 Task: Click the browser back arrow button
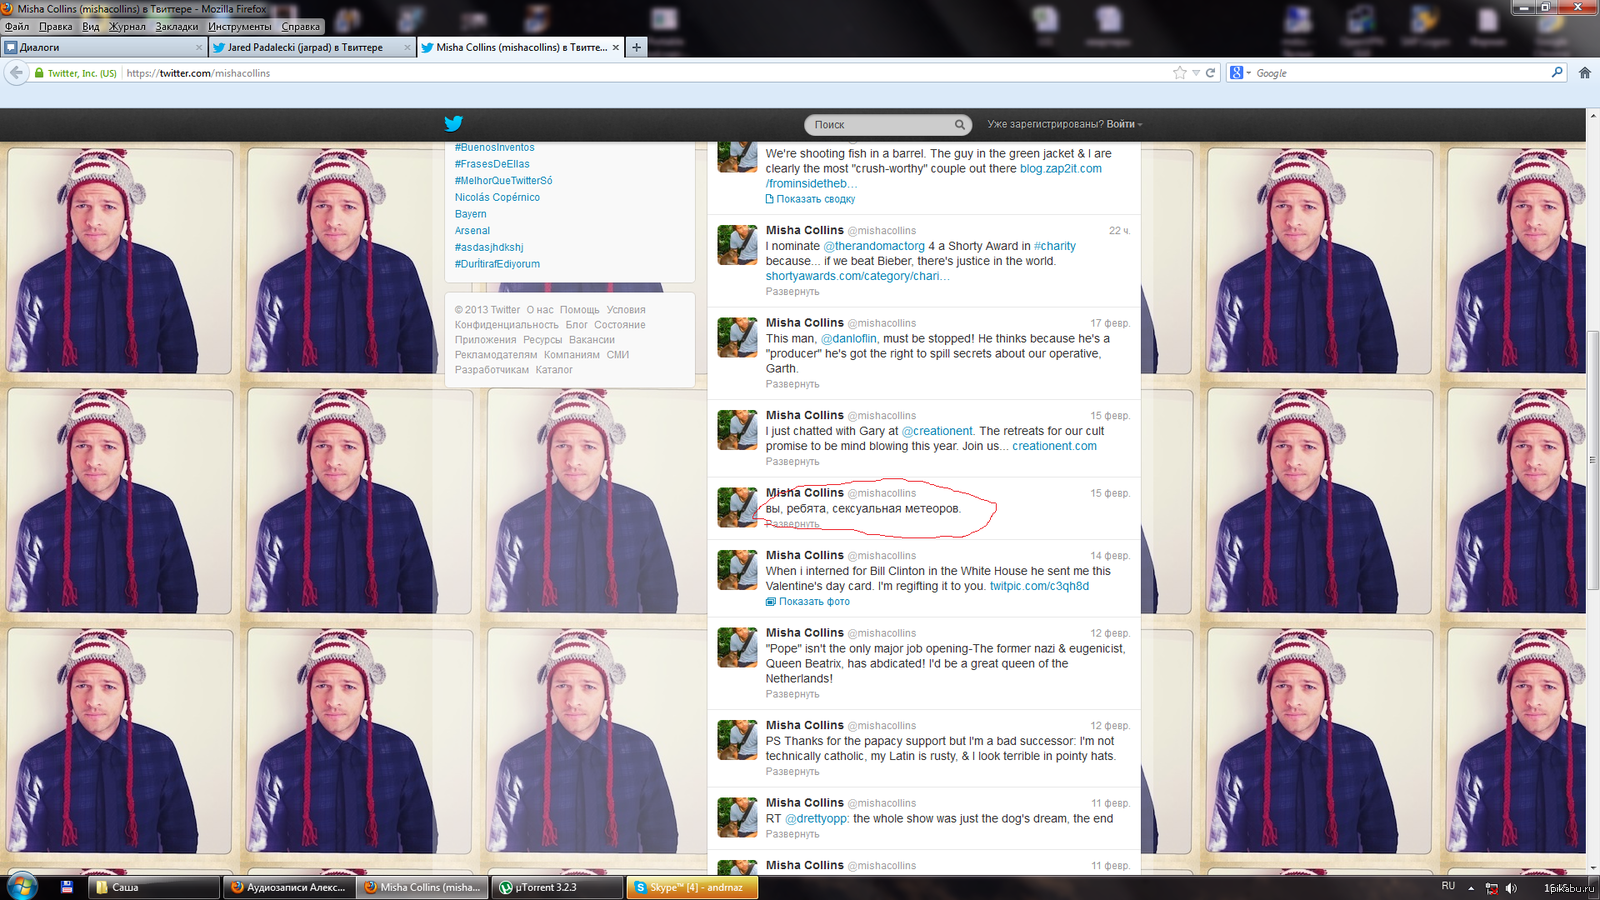(x=16, y=73)
